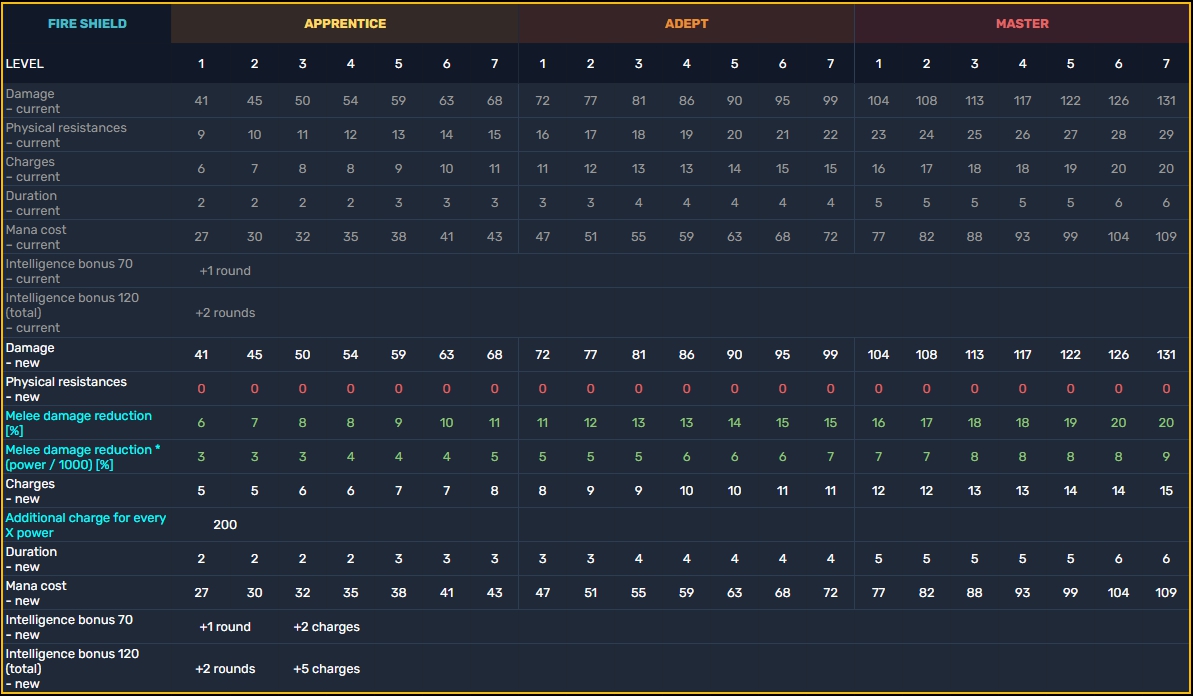Click the 'Duration – new' row label
The width and height of the screenshot is (1193, 696).
(31, 559)
